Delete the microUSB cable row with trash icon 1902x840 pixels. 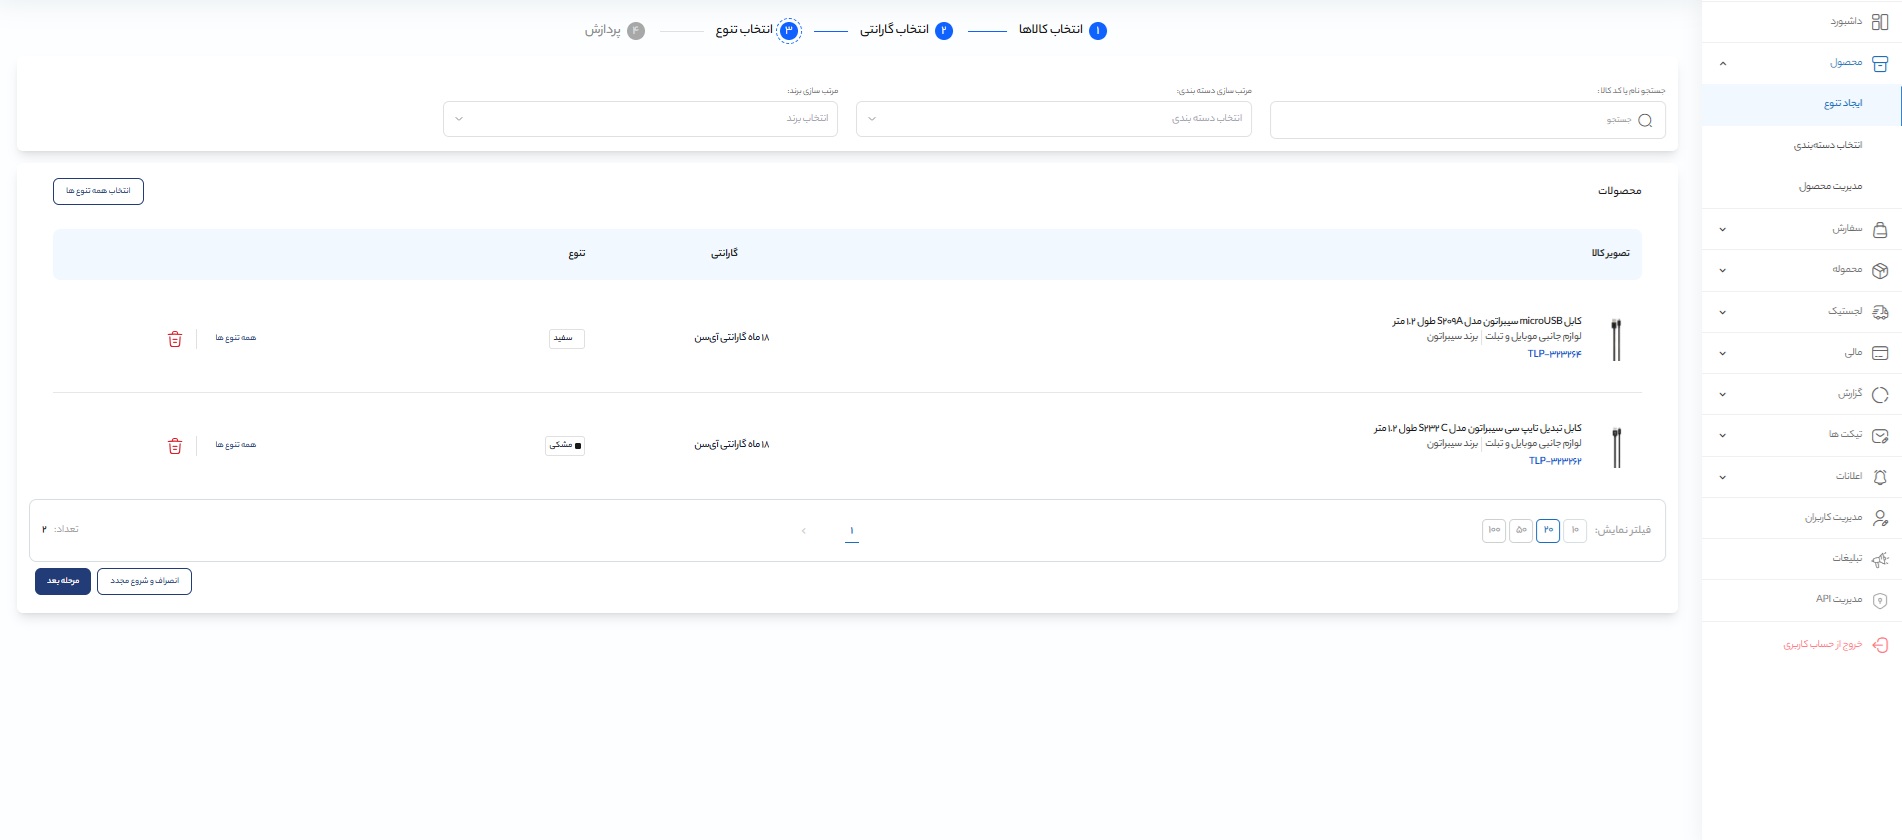[175, 339]
